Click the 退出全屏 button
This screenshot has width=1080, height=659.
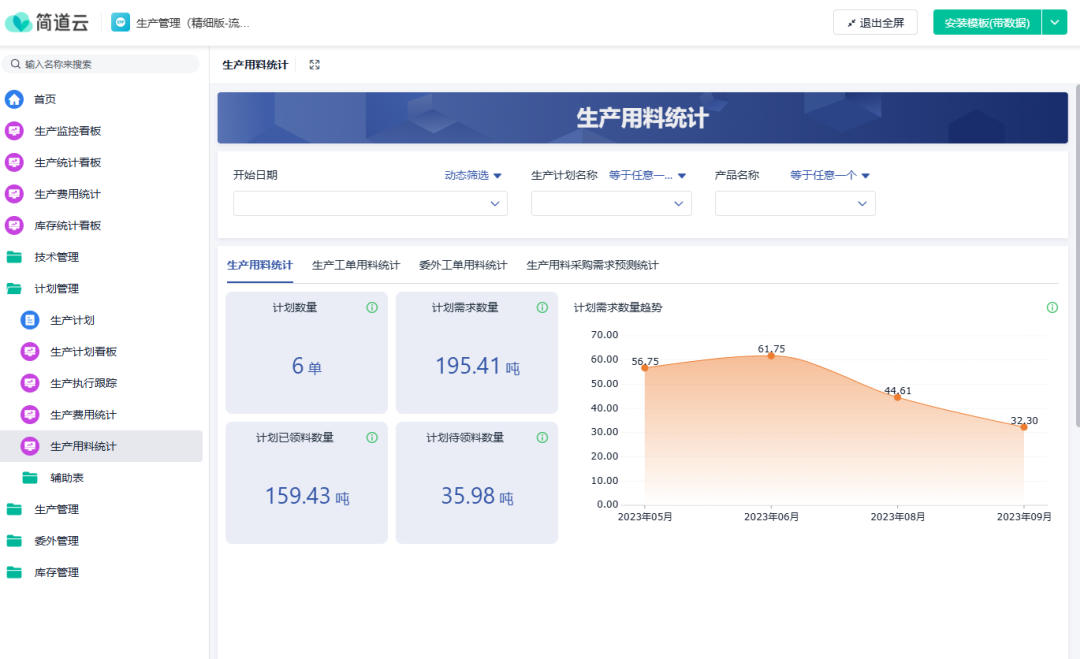(875, 22)
